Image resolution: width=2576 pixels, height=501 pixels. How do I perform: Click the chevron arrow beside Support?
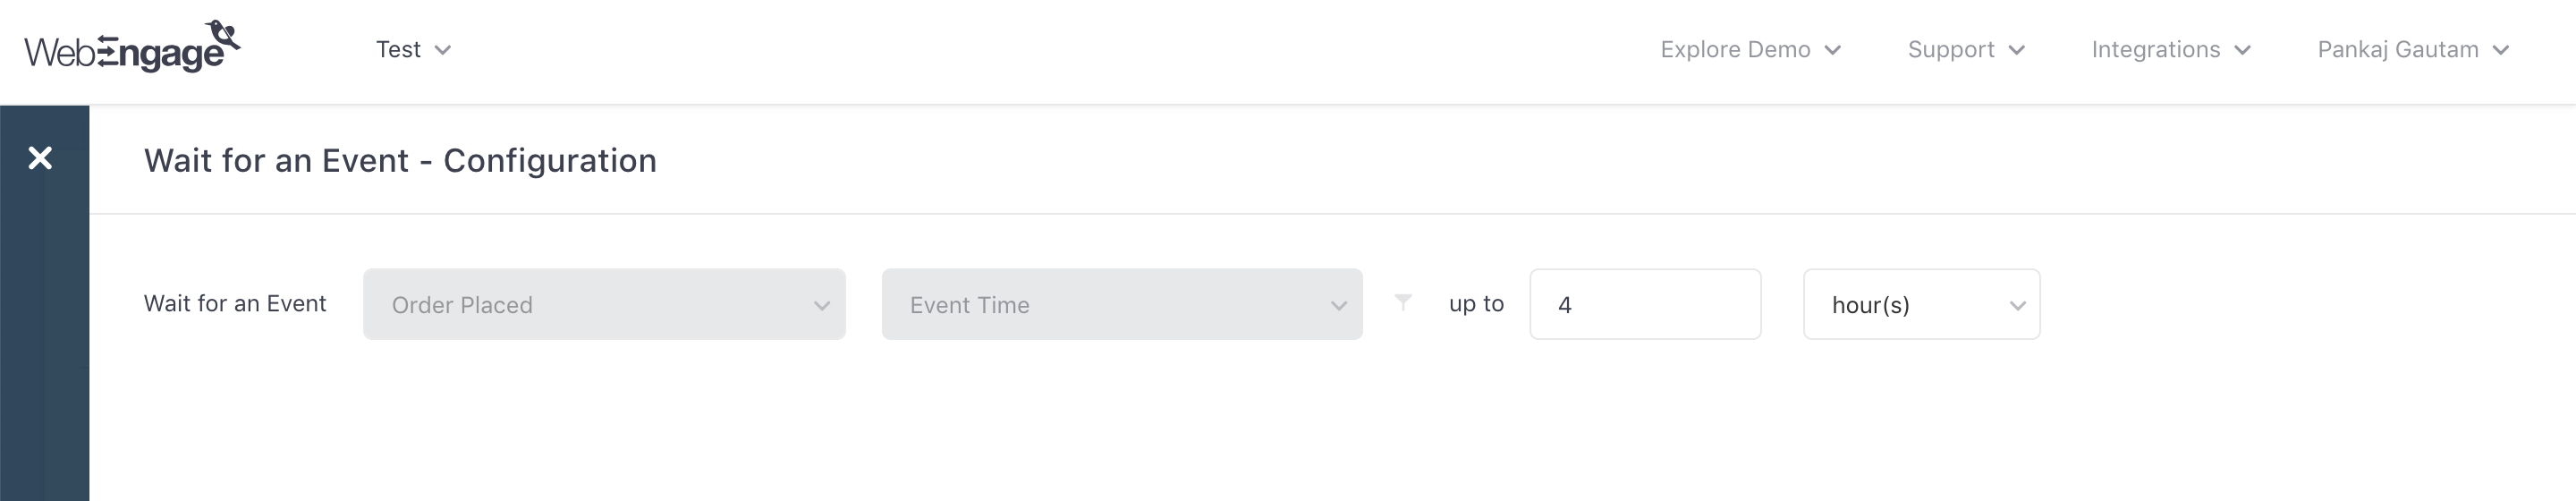2017,50
